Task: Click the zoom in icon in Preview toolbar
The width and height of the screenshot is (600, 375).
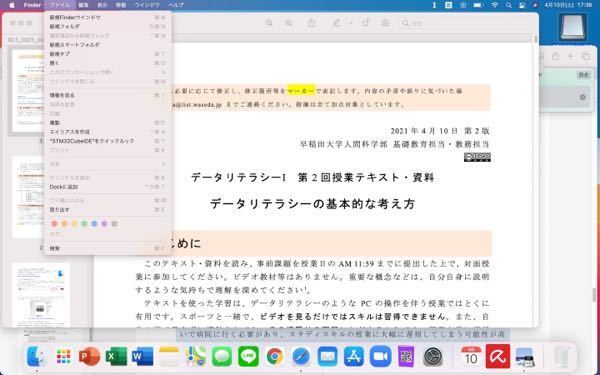Action: [289, 23]
